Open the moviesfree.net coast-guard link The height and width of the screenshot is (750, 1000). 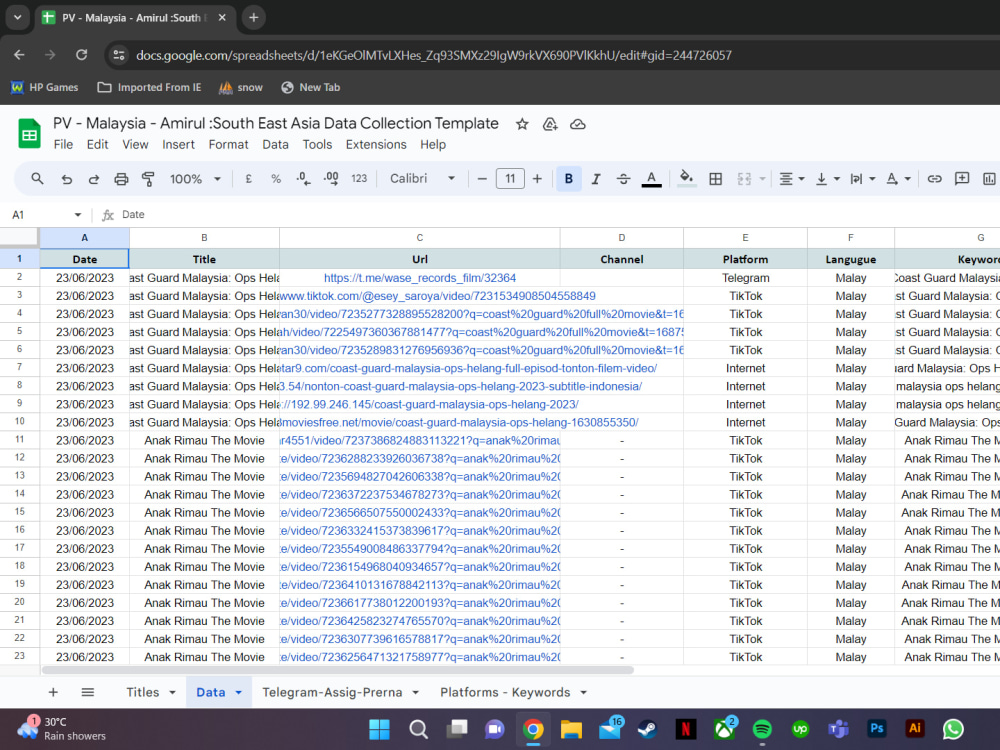[x=460, y=422]
